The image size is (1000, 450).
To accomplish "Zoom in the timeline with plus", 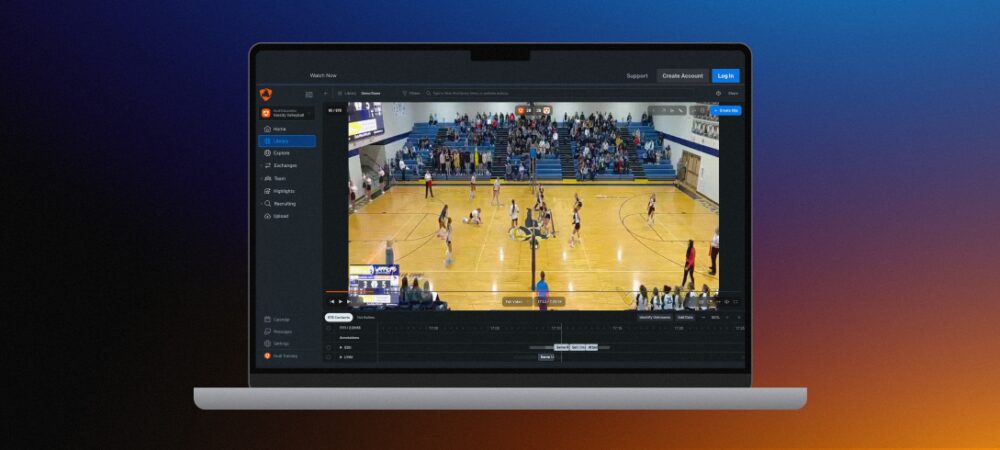I will pos(727,317).
